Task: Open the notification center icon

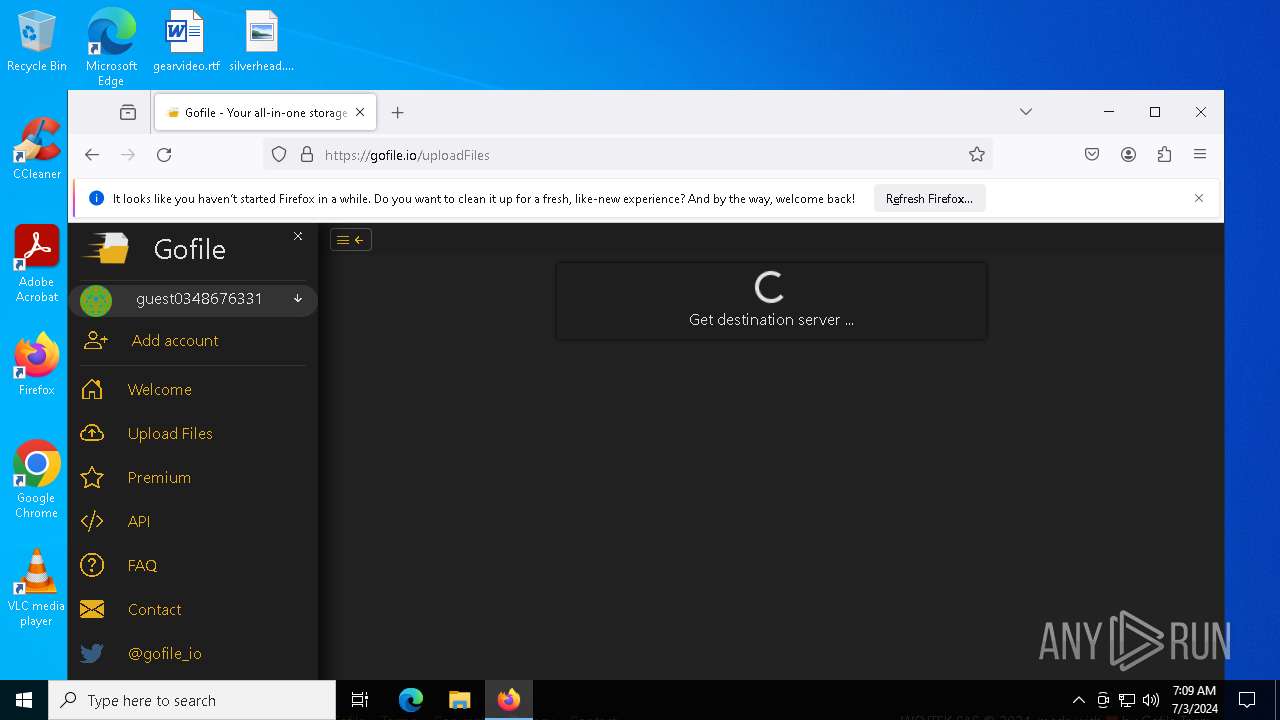Action: [1247, 700]
